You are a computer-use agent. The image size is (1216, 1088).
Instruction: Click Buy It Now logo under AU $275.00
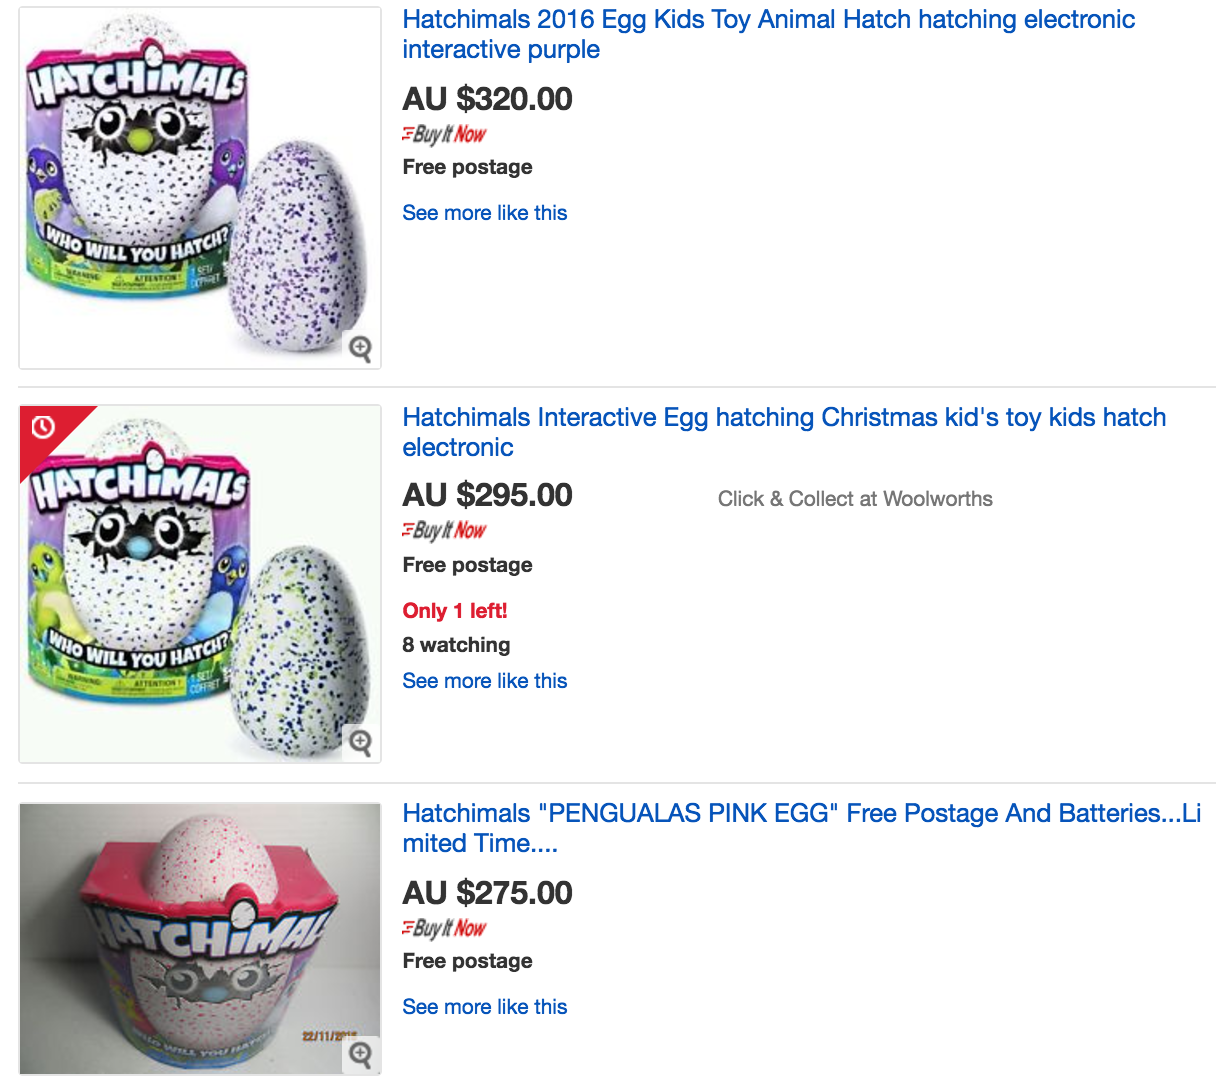[444, 928]
